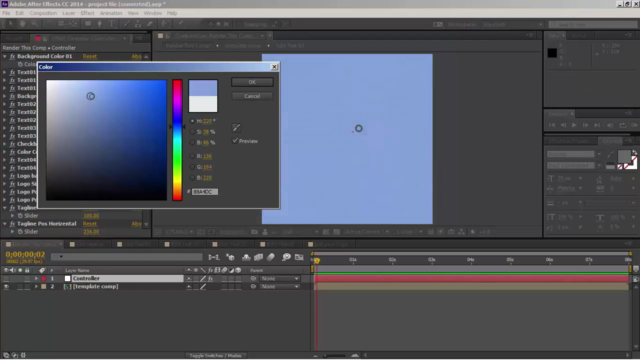Pick the eyedropper in the Color dialog
This screenshot has height=360, width=640.
coord(236,128)
